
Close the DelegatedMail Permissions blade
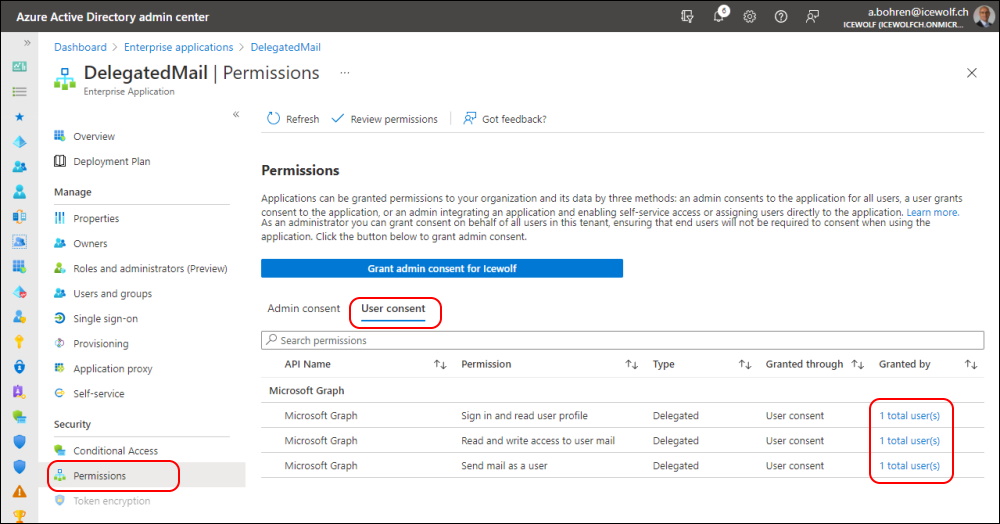tap(971, 73)
